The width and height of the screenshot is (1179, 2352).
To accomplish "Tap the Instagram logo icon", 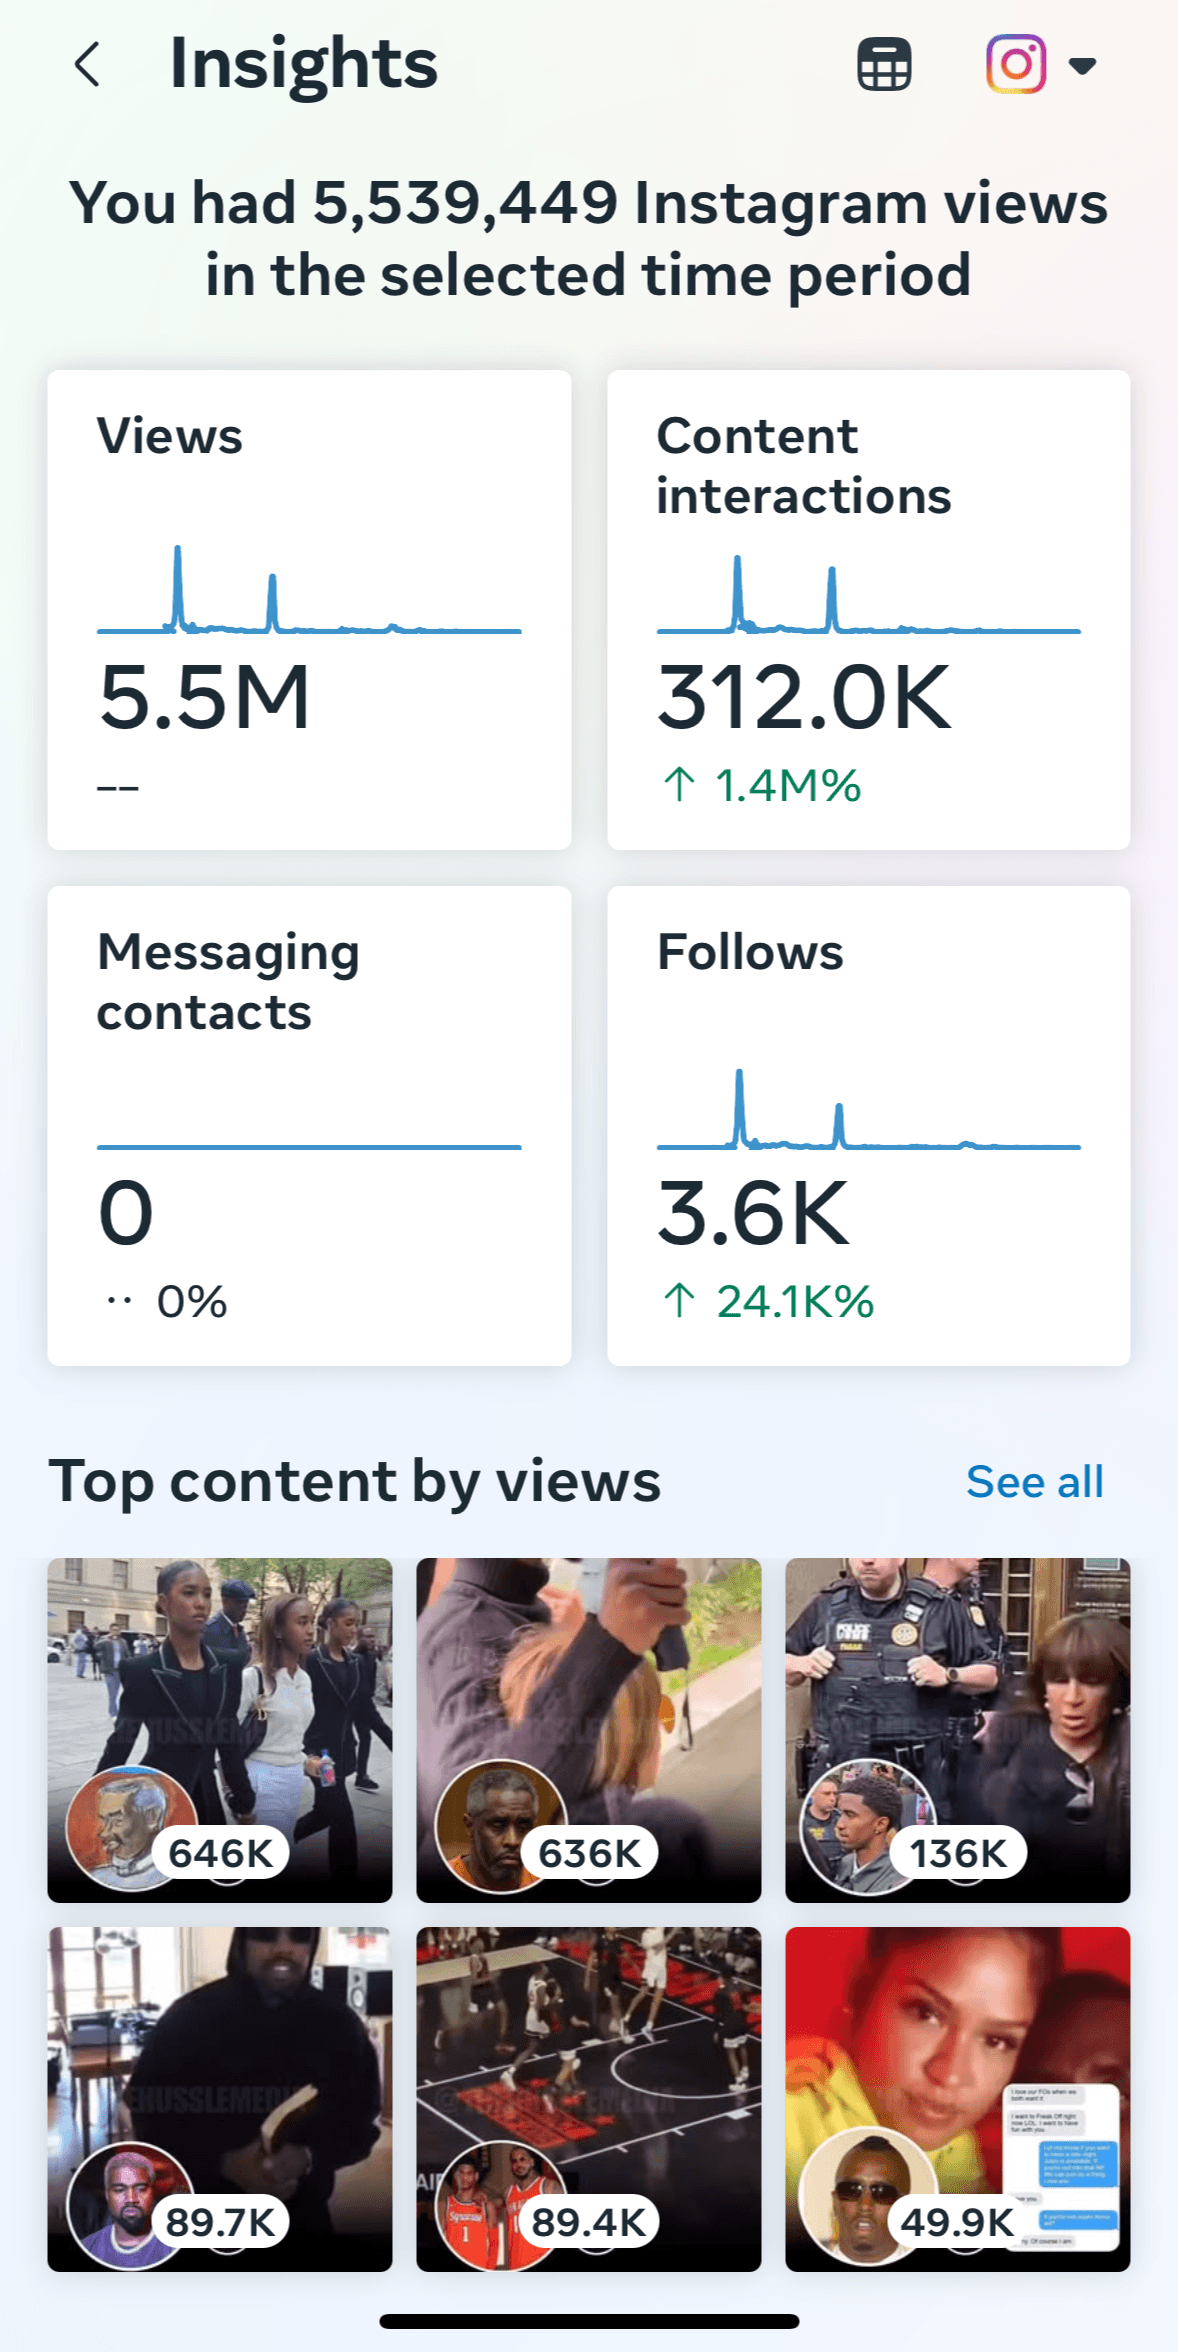I will (x=1016, y=64).
